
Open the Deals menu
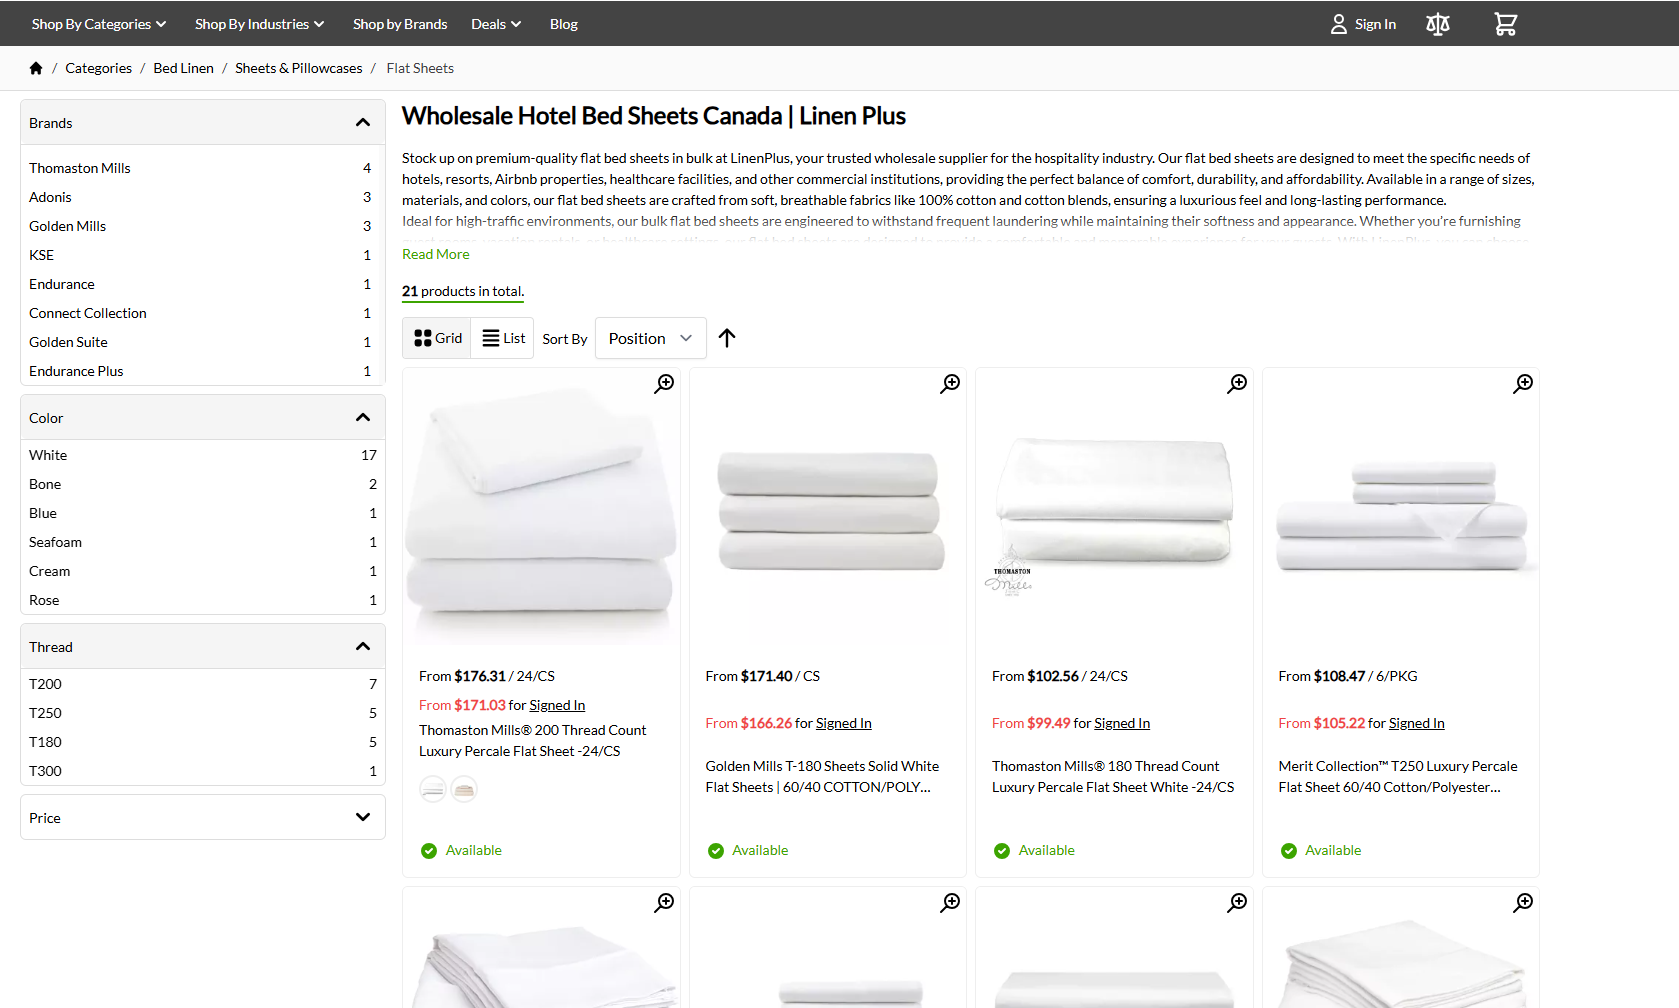(496, 24)
